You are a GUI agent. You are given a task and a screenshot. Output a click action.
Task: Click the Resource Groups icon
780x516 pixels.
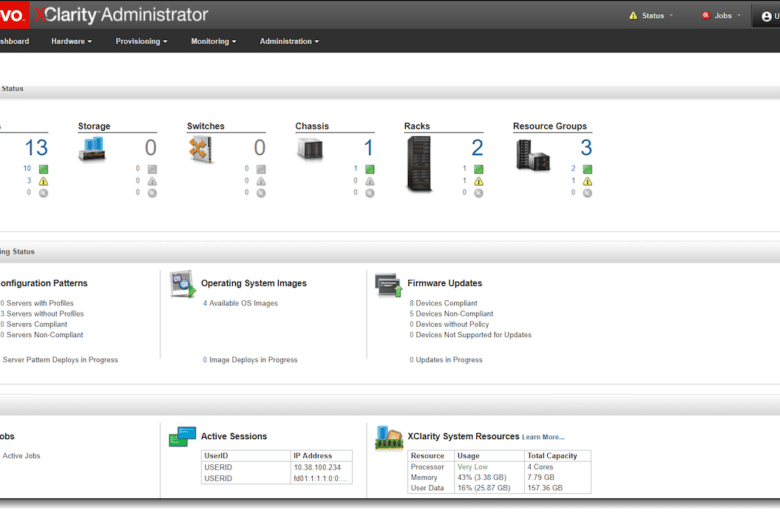(533, 155)
